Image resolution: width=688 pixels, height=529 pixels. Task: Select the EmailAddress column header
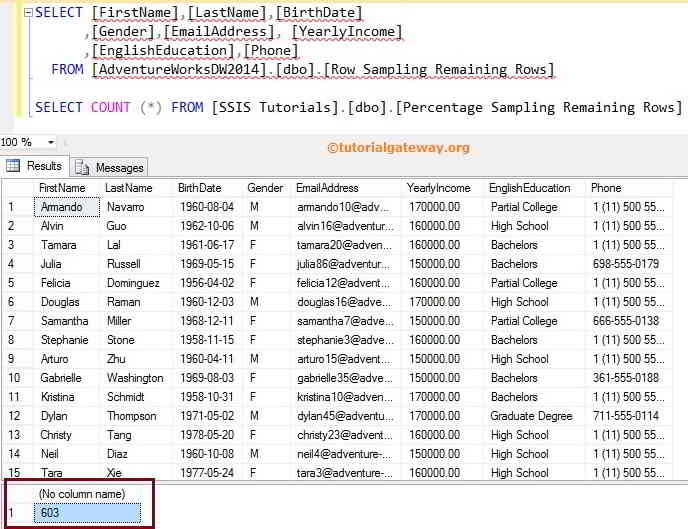coord(347,188)
